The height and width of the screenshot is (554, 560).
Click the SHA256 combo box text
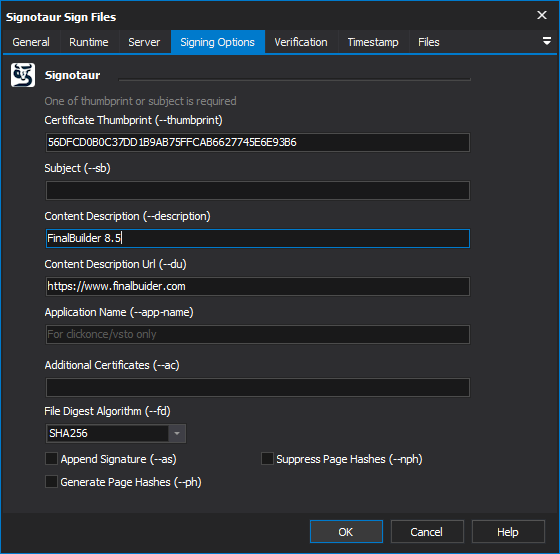(68, 433)
